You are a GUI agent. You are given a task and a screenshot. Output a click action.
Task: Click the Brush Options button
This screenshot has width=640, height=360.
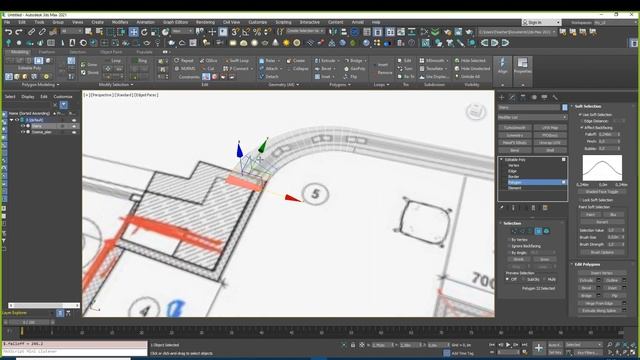click(602, 252)
